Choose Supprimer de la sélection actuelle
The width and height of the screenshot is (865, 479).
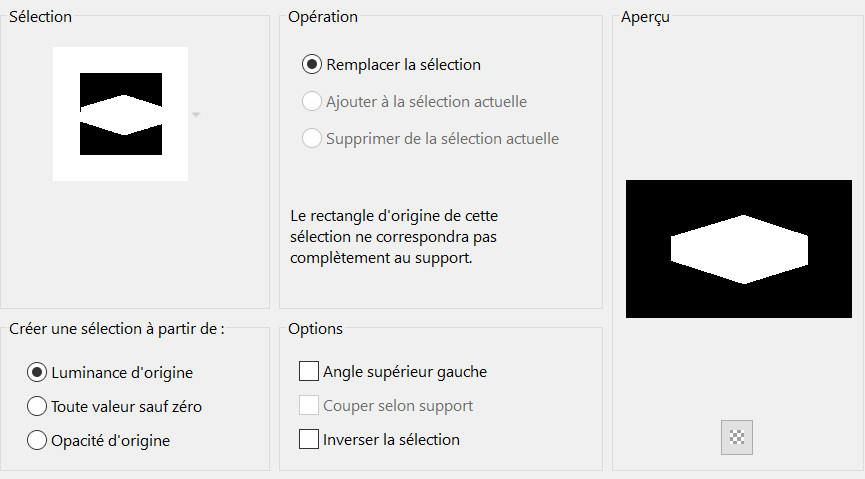pyautogui.click(x=312, y=139)
